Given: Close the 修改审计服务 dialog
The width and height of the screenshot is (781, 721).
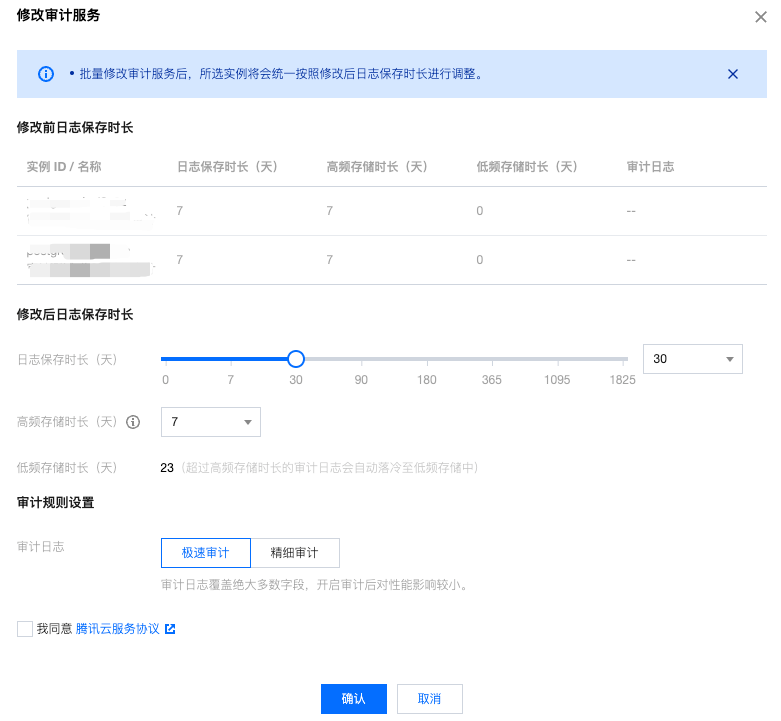Looking at the screenshot, I should (x=761, y=16).
